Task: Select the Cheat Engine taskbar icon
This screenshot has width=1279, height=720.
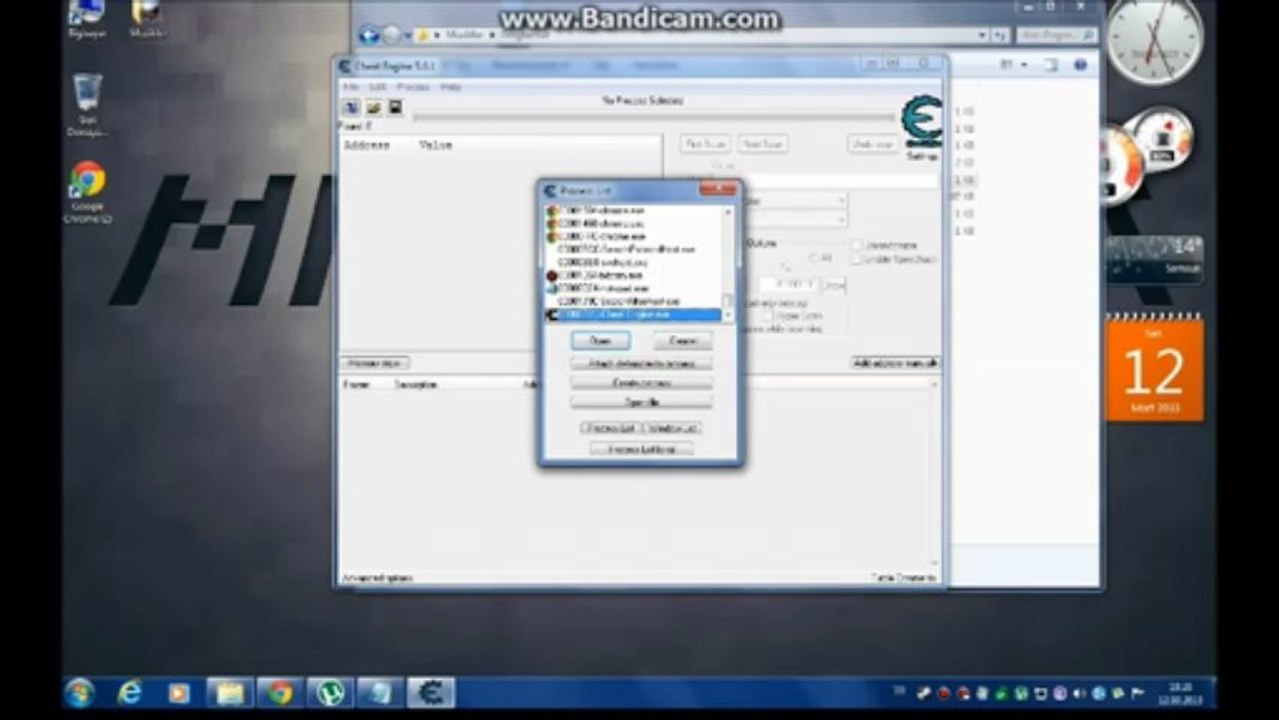Action: (431, 692)
